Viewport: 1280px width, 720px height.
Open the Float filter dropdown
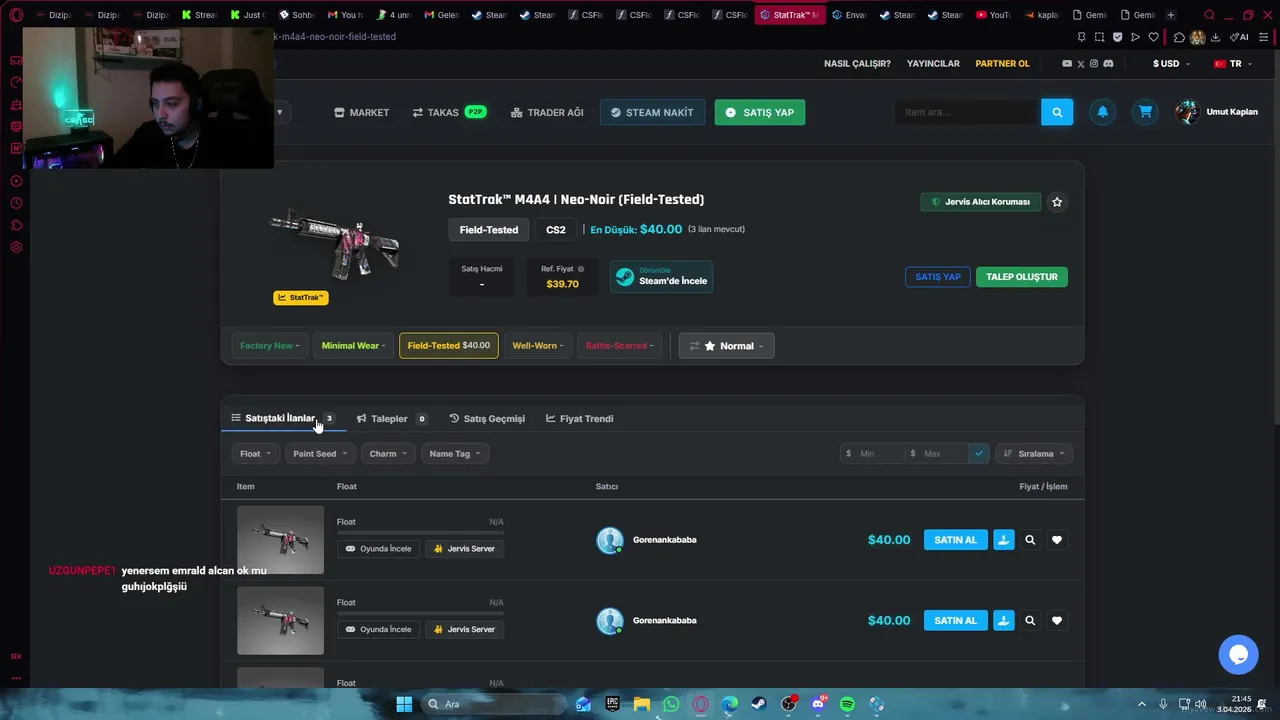pos(255,454)
